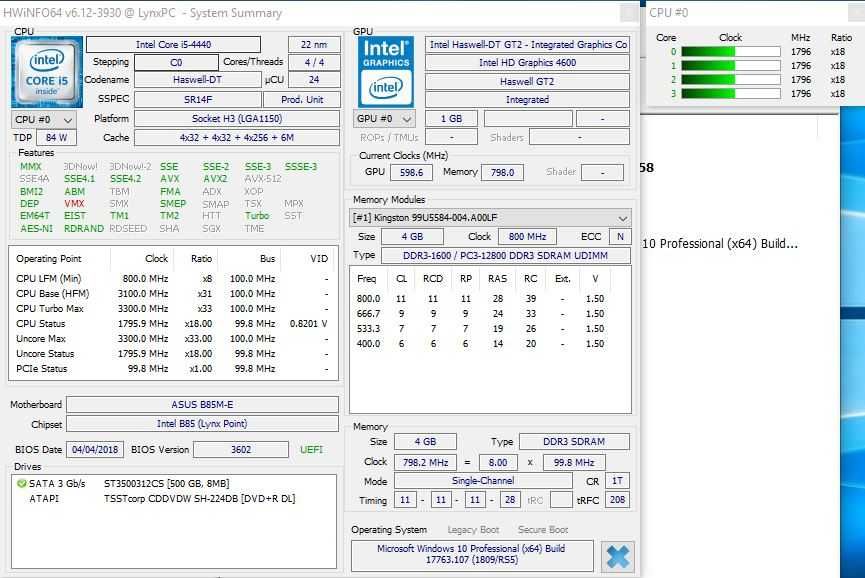The image size is (865, 578).
Task: Select the TSSTcorp CDDVDW SH-224DB drive entry
Action: 200,499
